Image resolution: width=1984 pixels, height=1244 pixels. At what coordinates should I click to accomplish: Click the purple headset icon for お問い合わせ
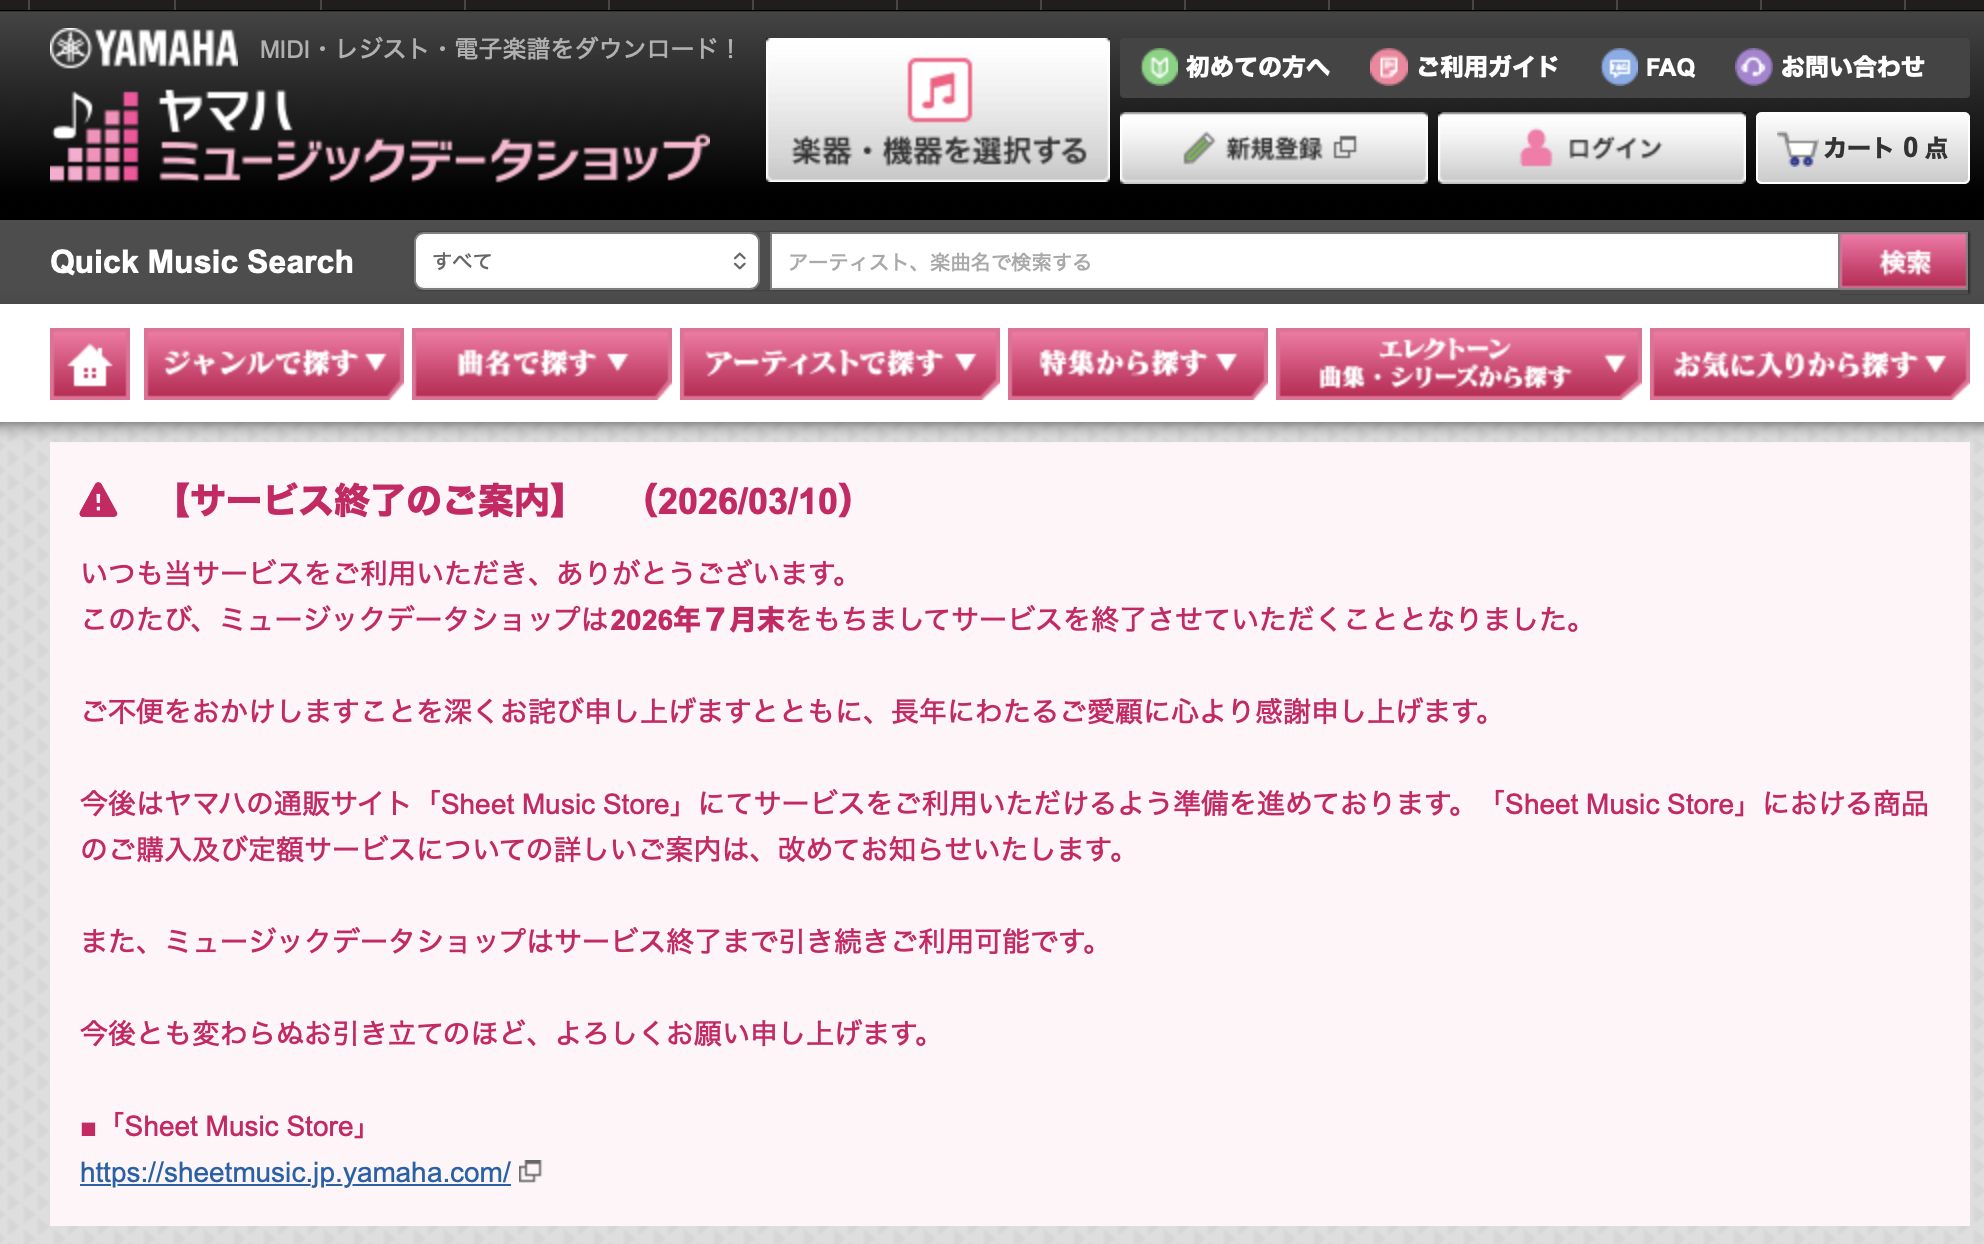(1752, 67)
